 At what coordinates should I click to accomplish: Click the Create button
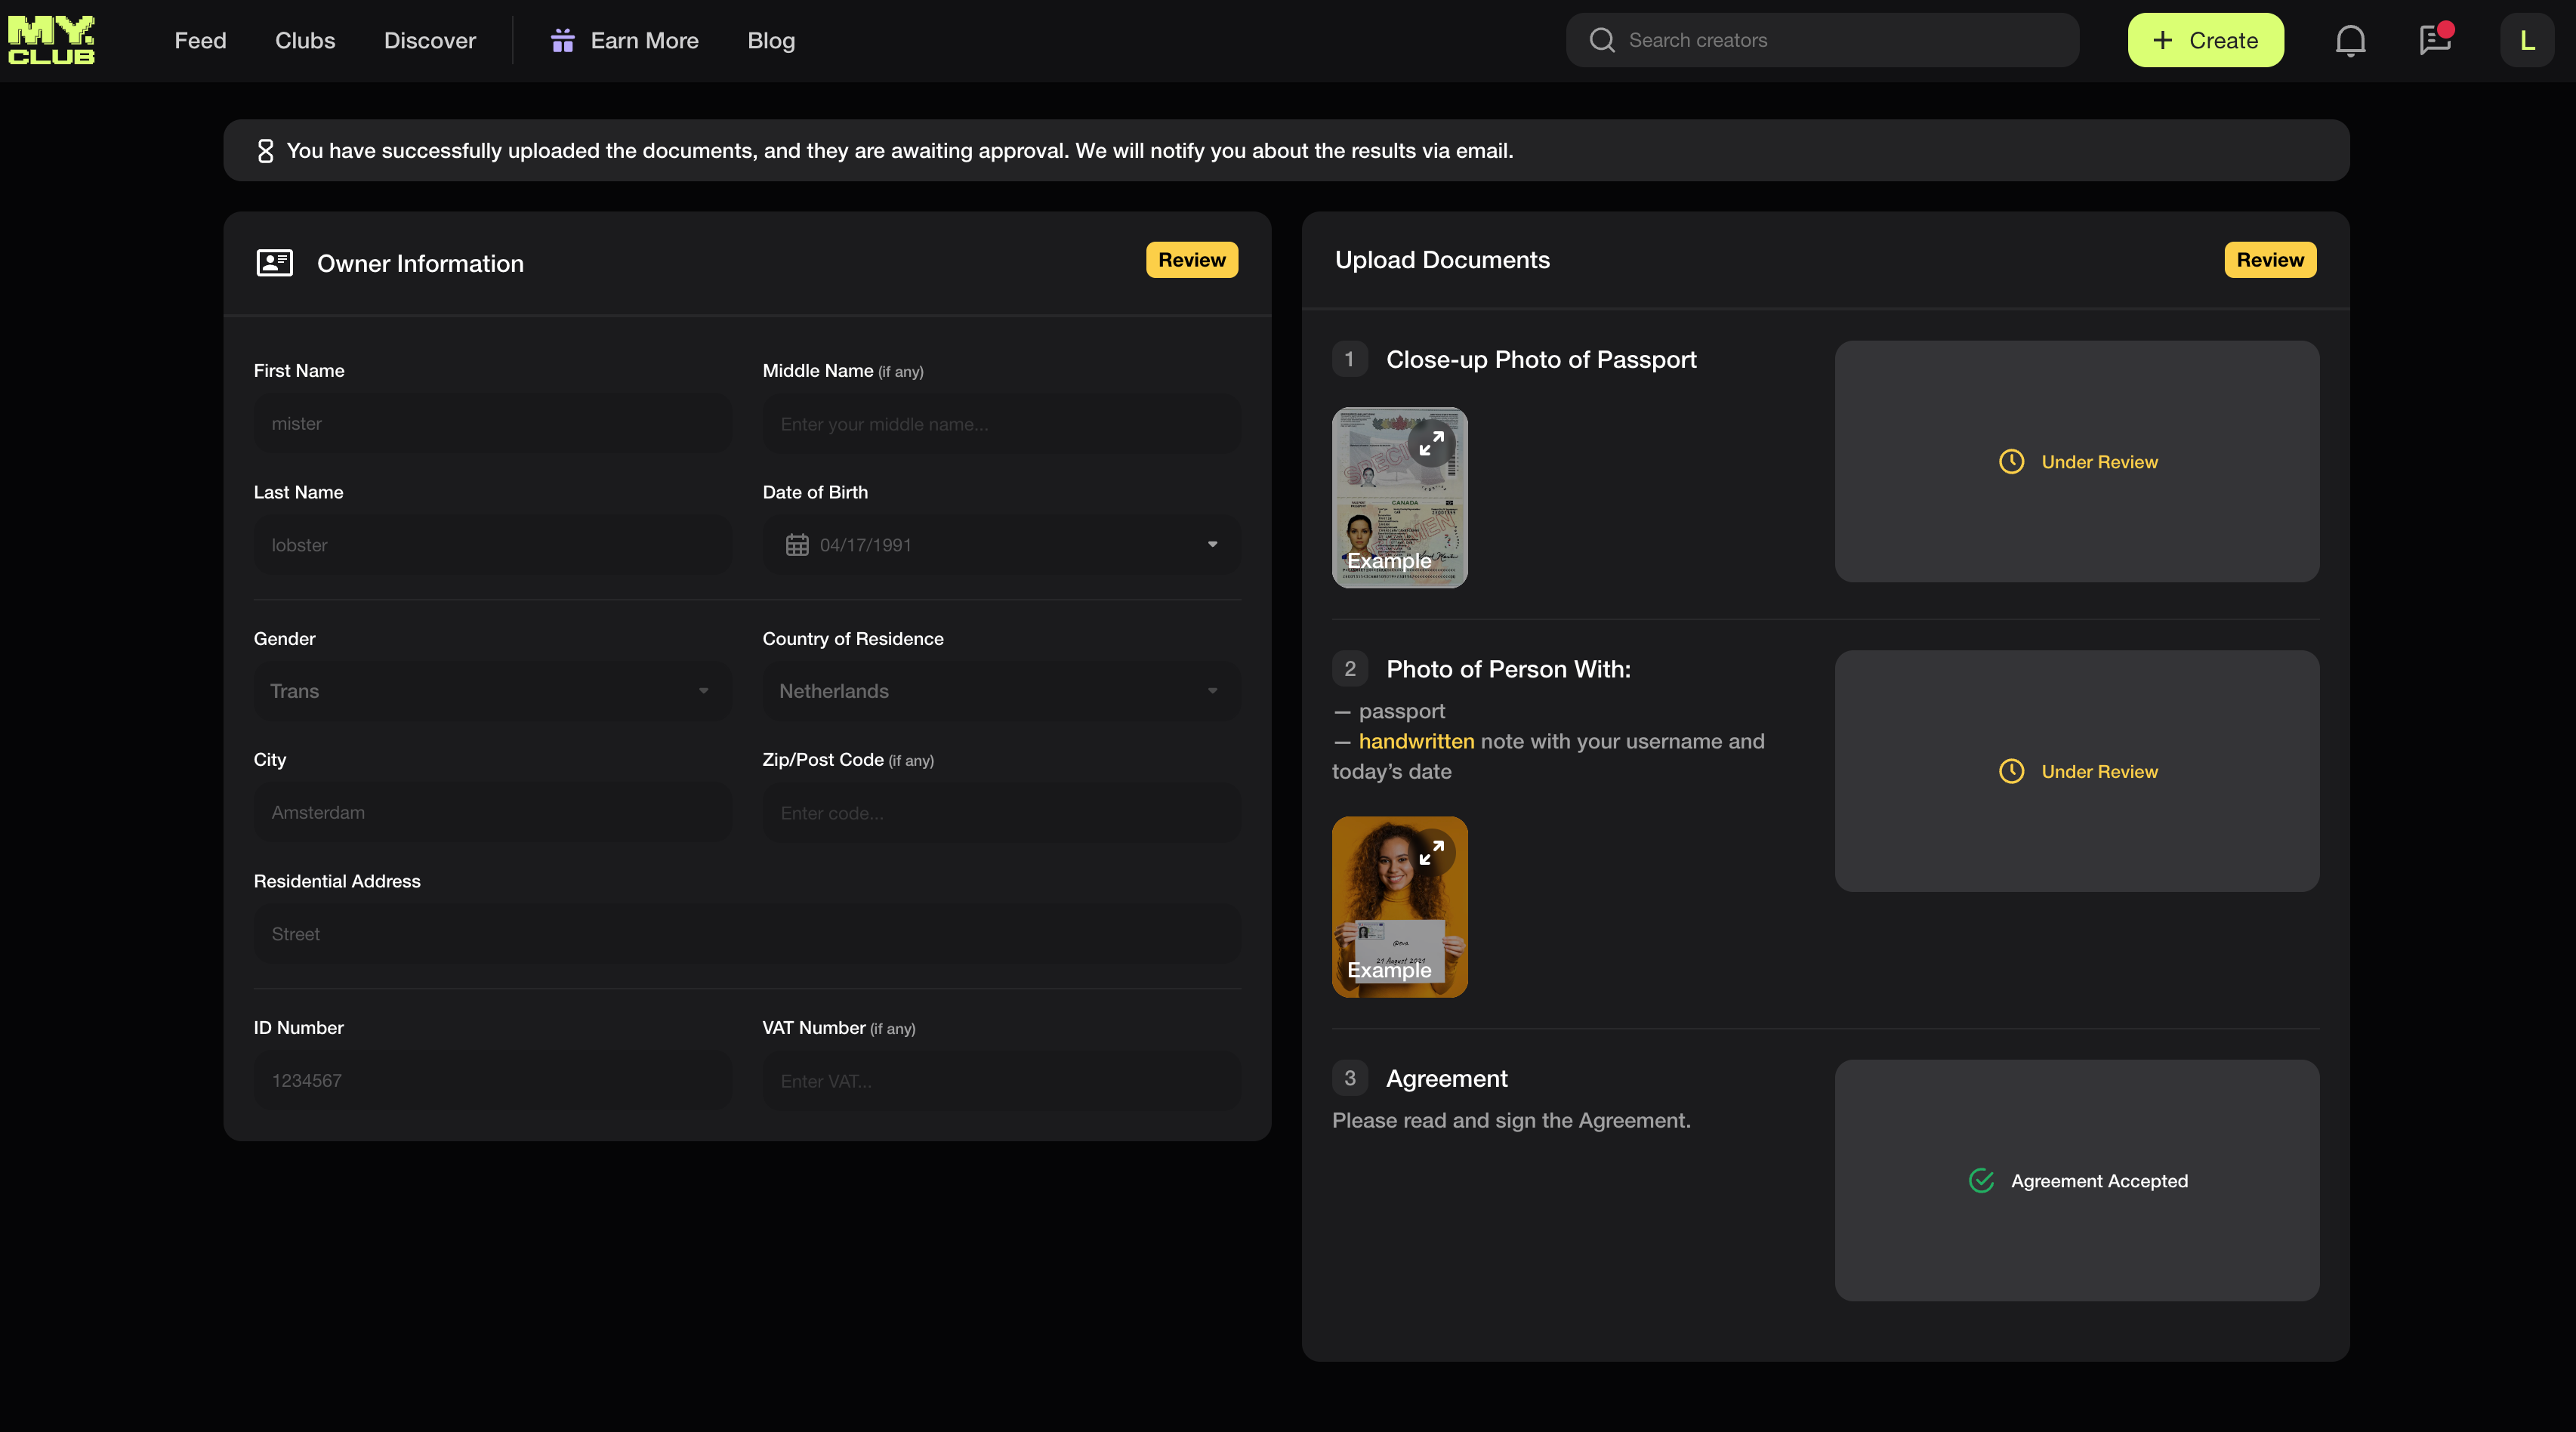point(2205,41)
